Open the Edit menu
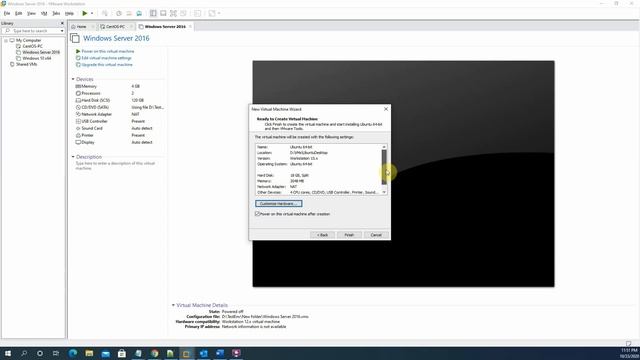The height and width of the screenshot is (360, 640). 18,13
